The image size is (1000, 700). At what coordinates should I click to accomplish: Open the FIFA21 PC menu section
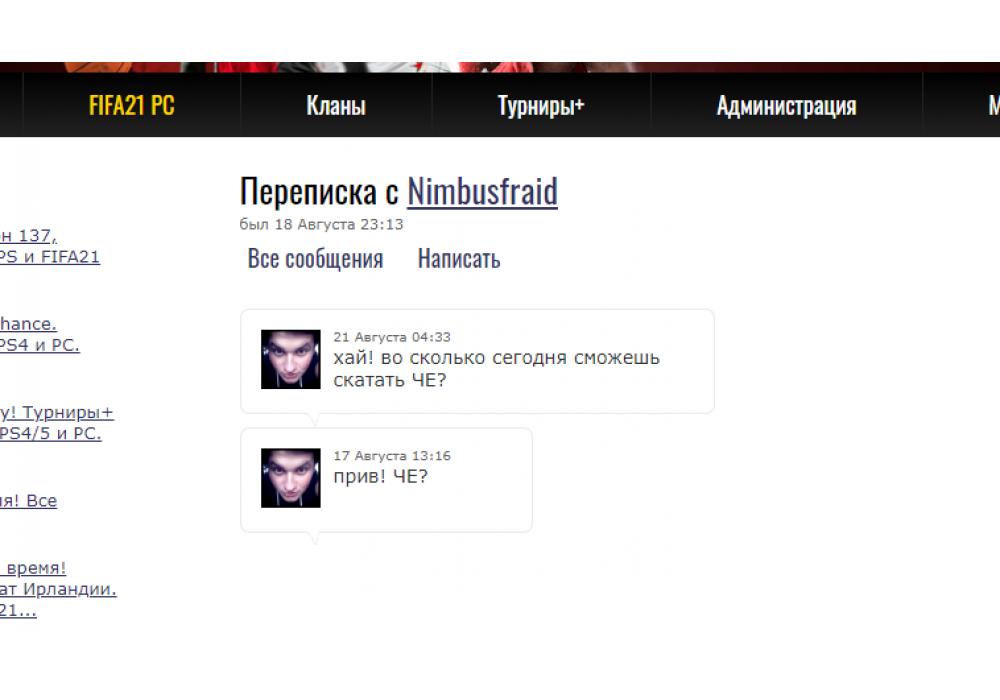[131, 105]
